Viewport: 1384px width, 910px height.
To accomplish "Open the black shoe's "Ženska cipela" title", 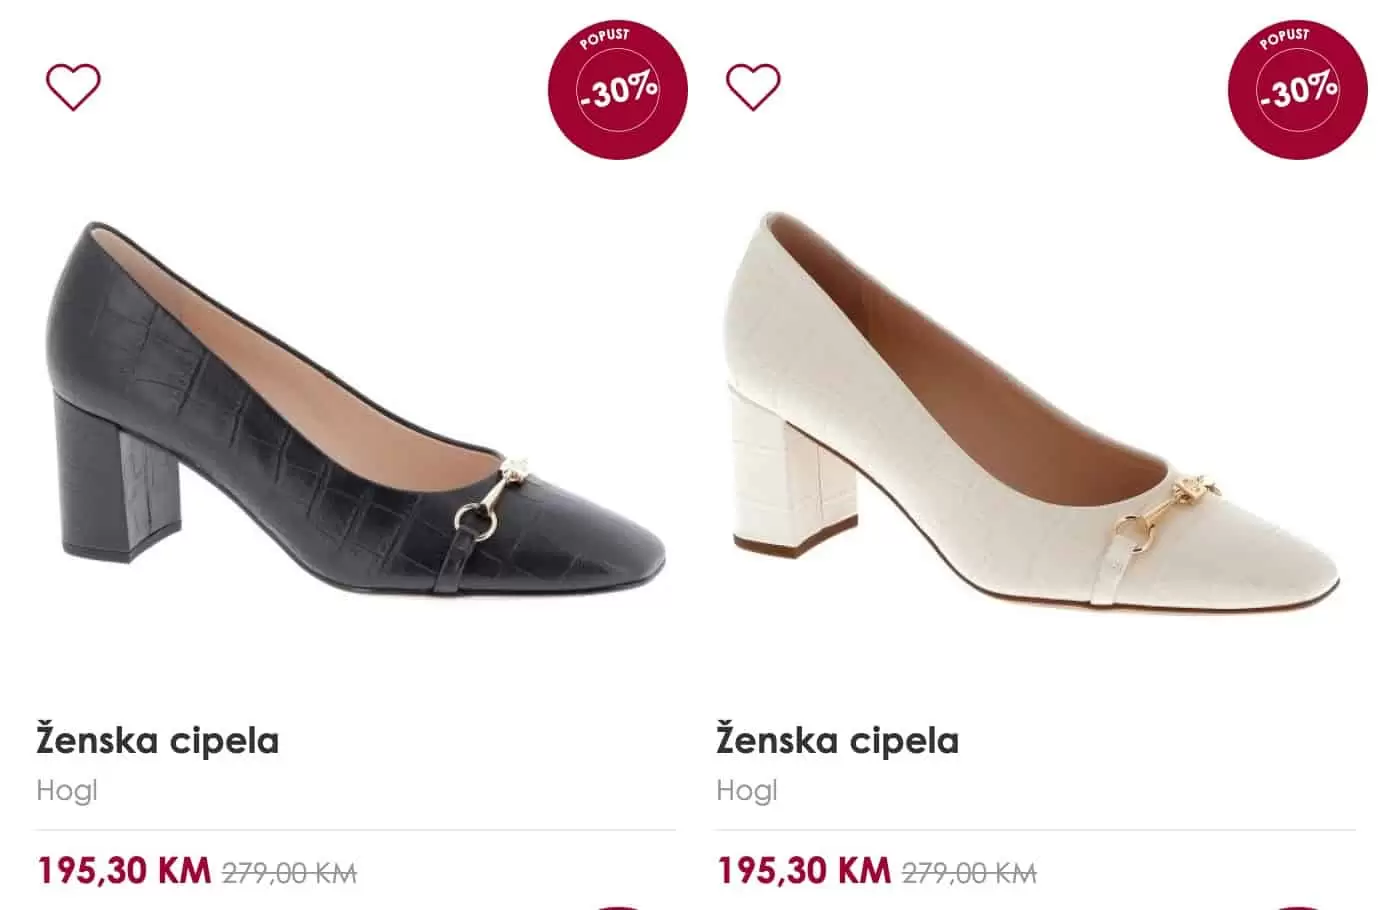I will (x=158, y=741).
